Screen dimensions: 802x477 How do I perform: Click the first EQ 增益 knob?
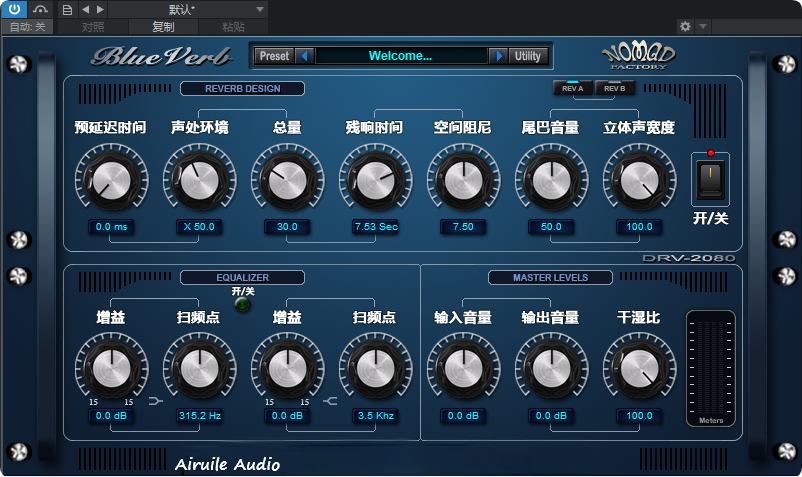112,369
